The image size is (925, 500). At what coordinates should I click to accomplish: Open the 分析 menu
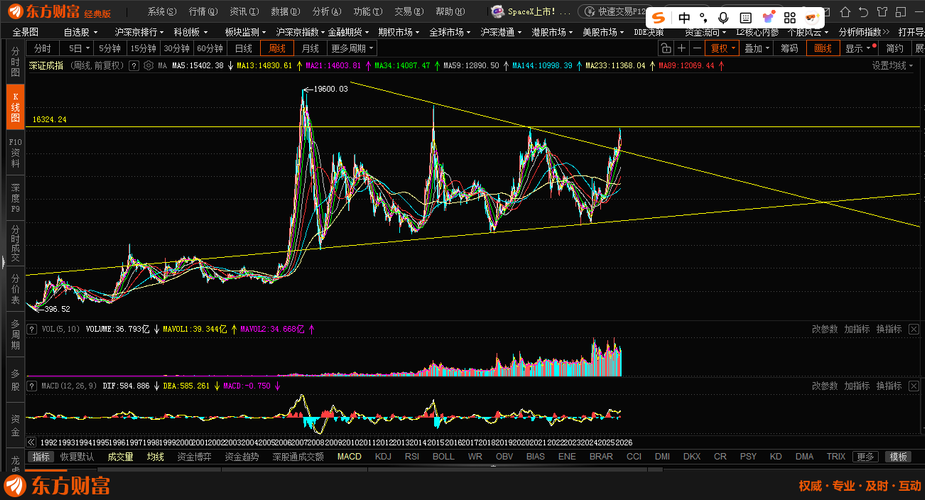click(x=326, y=12)
